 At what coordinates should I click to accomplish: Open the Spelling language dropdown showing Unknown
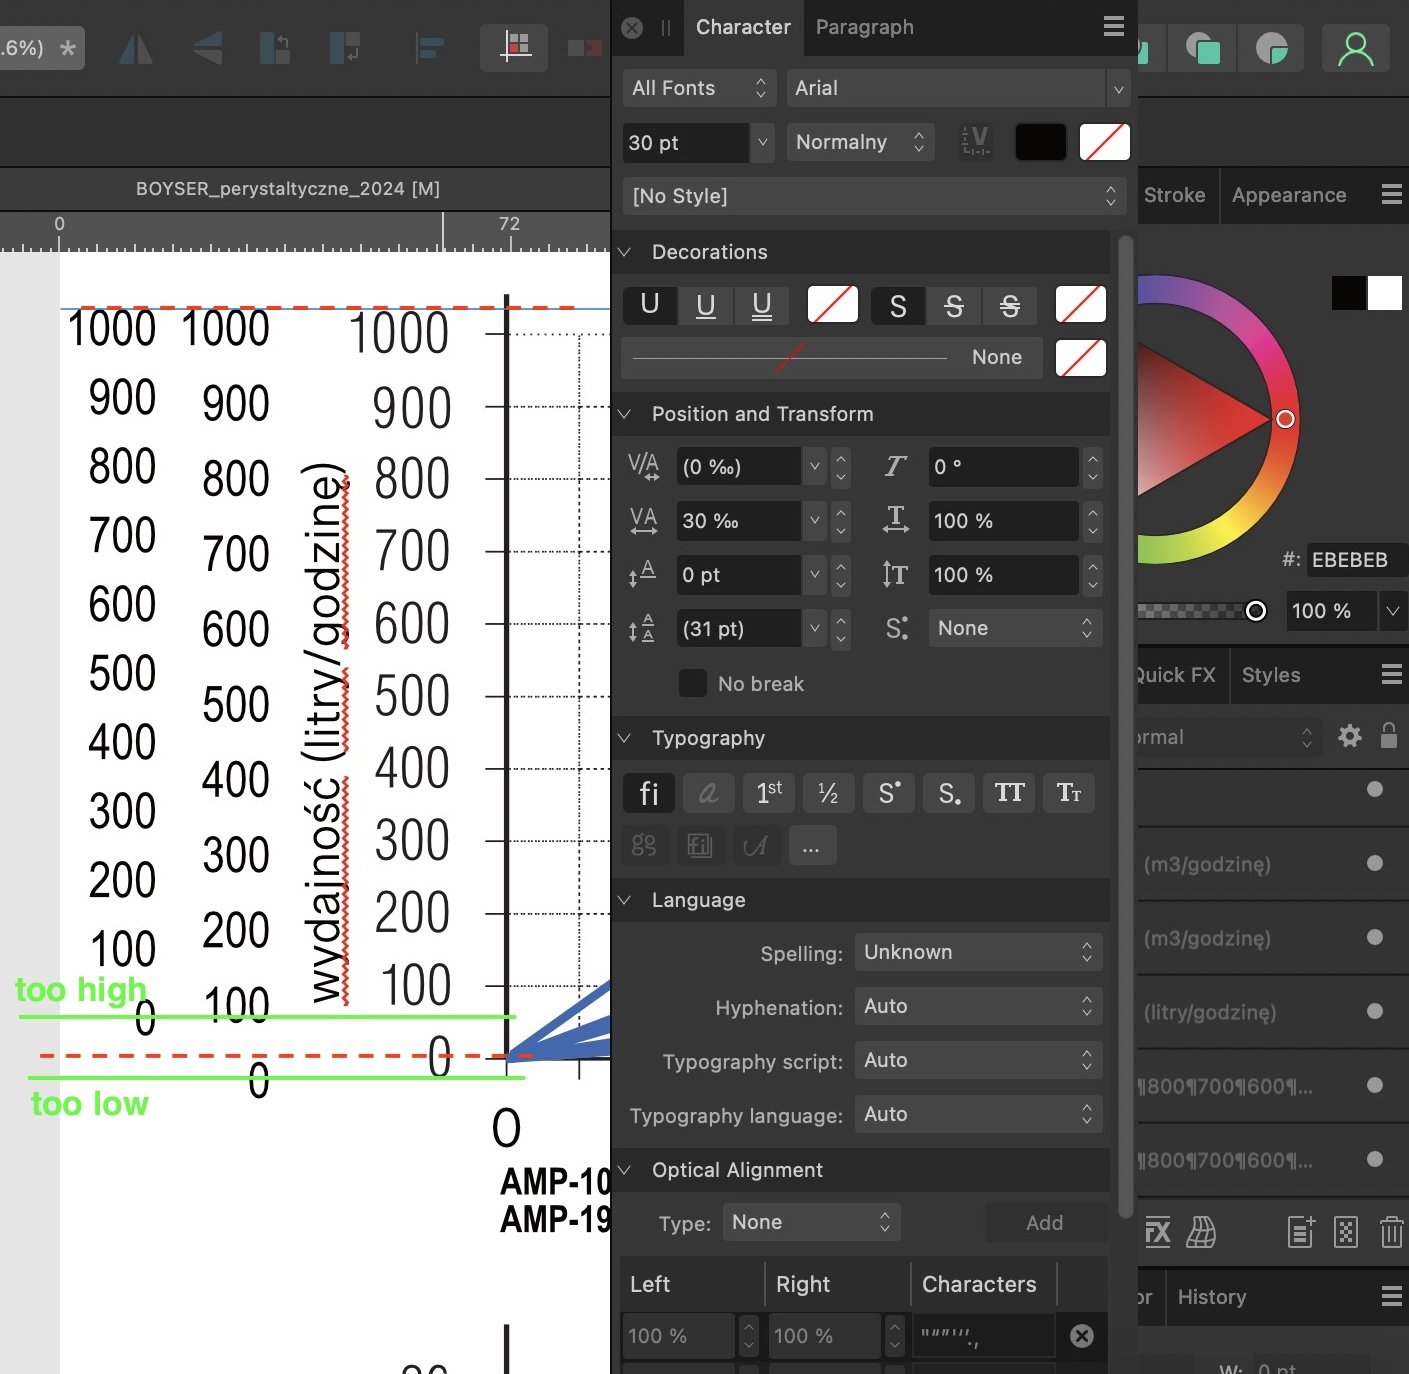pos(977,952)
